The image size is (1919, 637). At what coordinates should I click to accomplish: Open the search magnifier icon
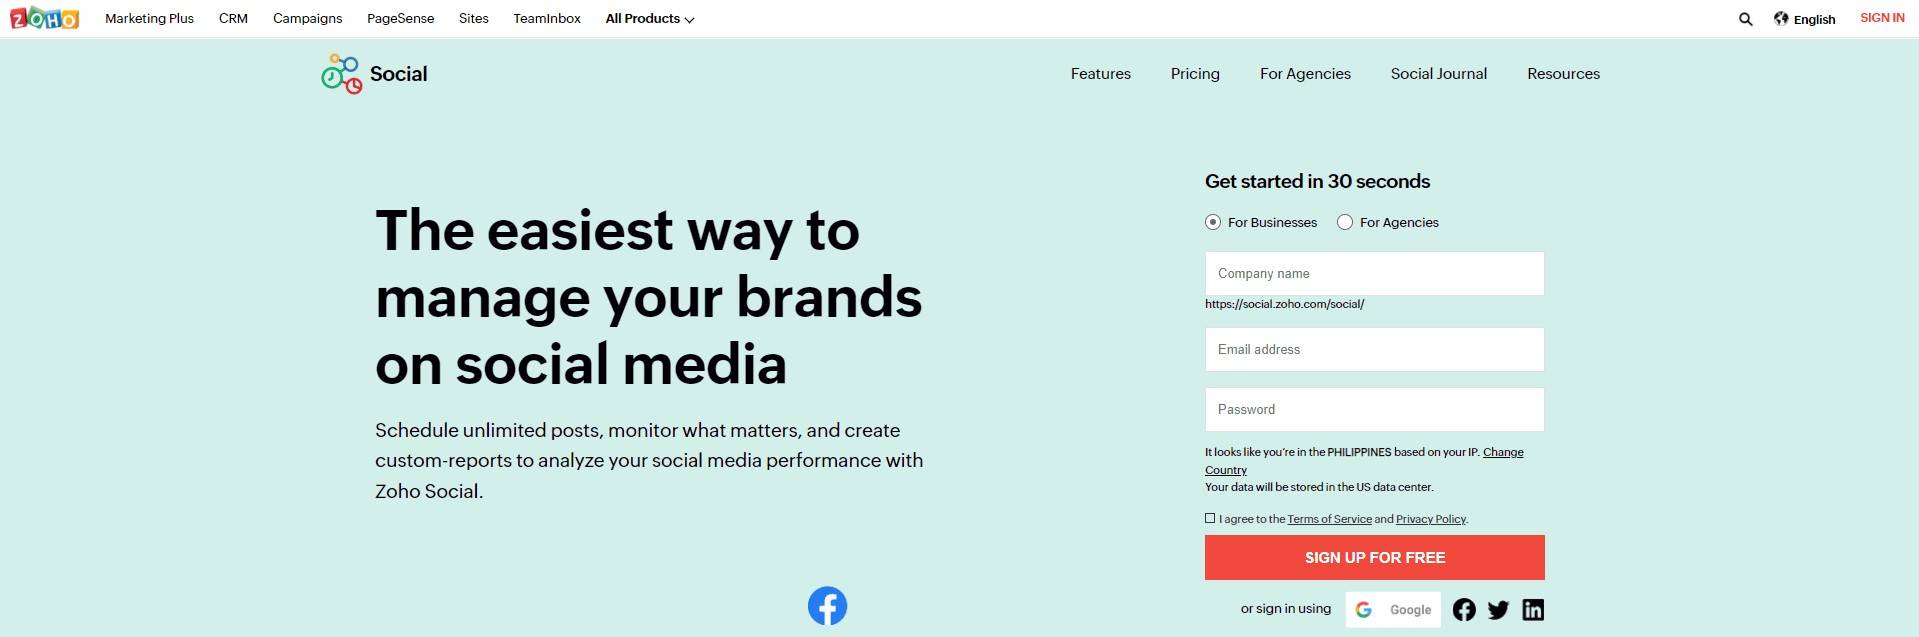pyautogui.click(x=1745, y=19)
